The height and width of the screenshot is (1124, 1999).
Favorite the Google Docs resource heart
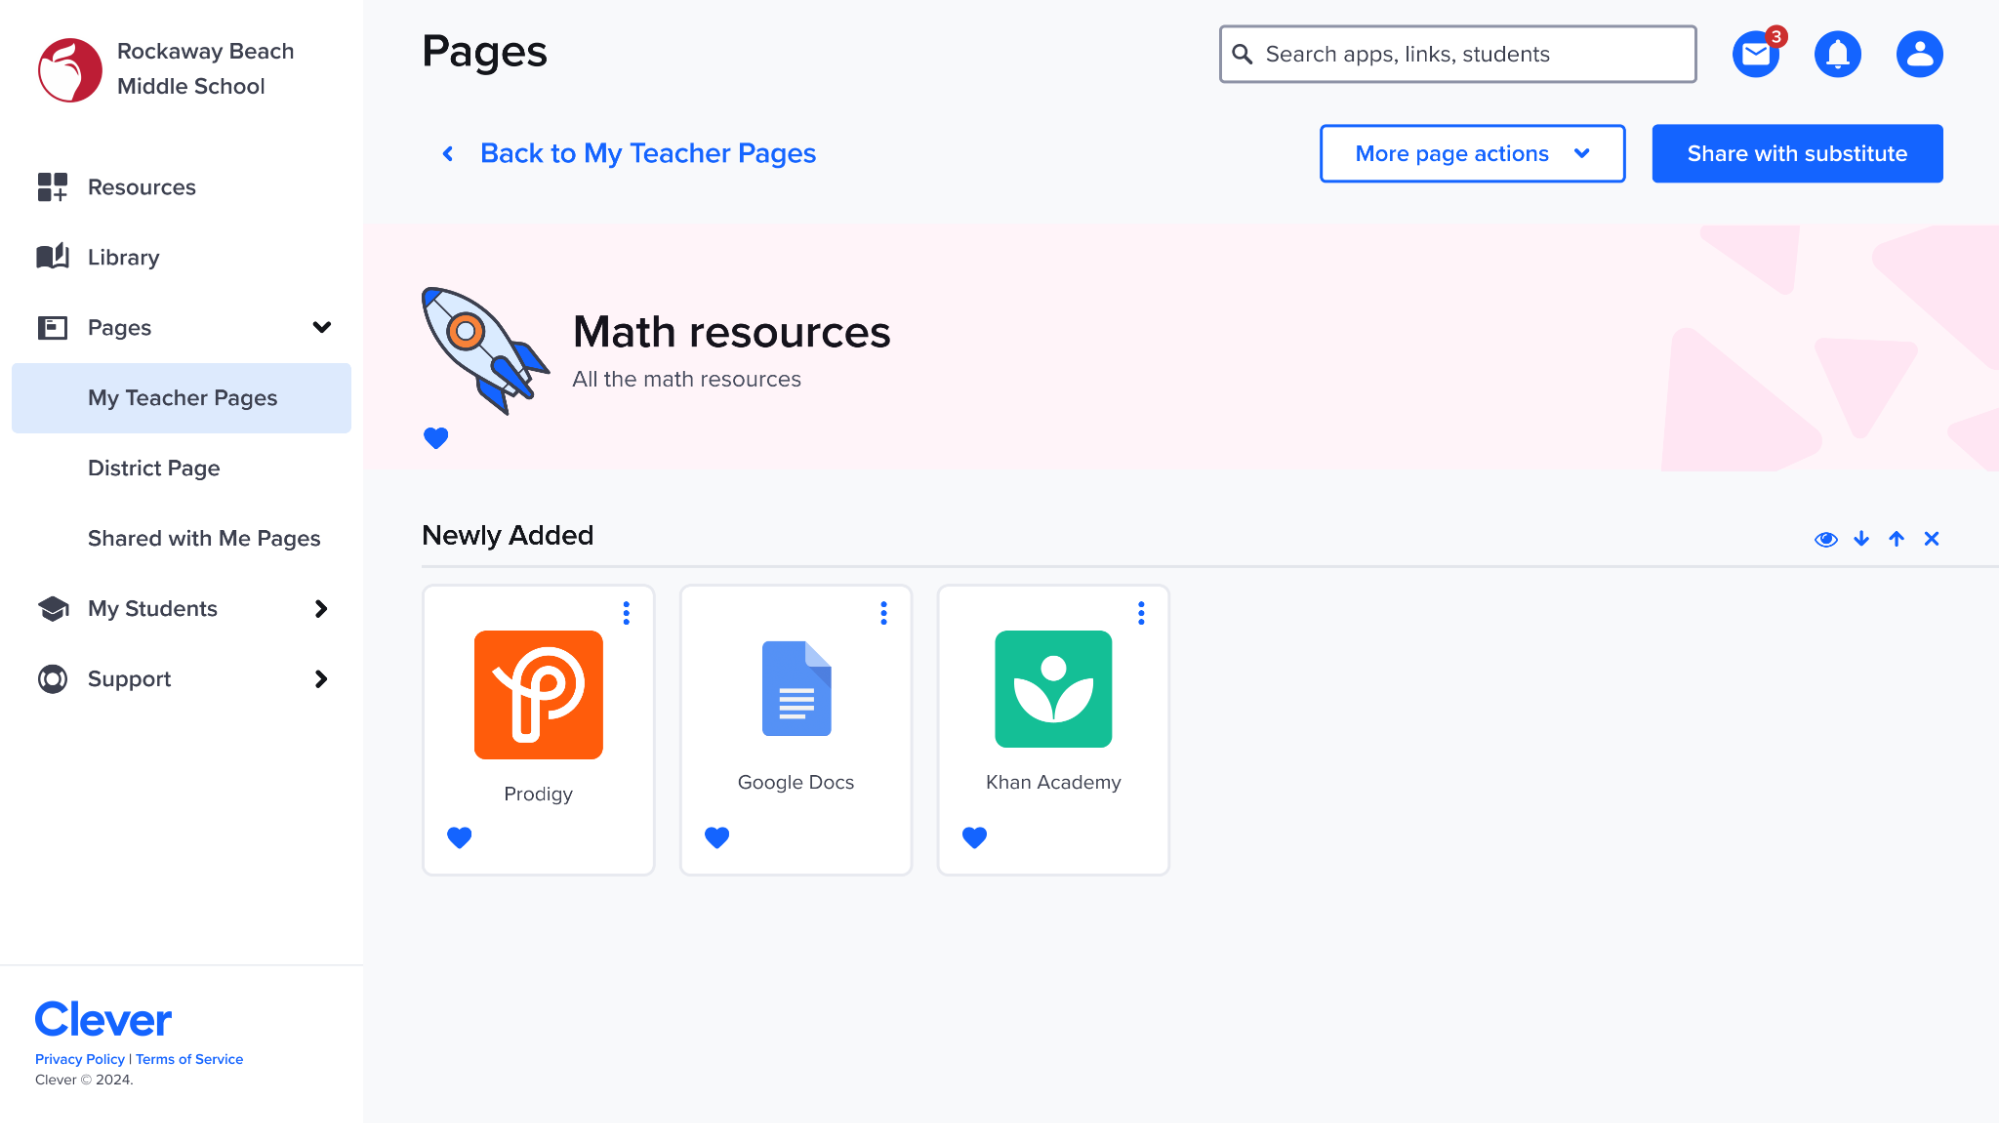click(x=716, y=837)
